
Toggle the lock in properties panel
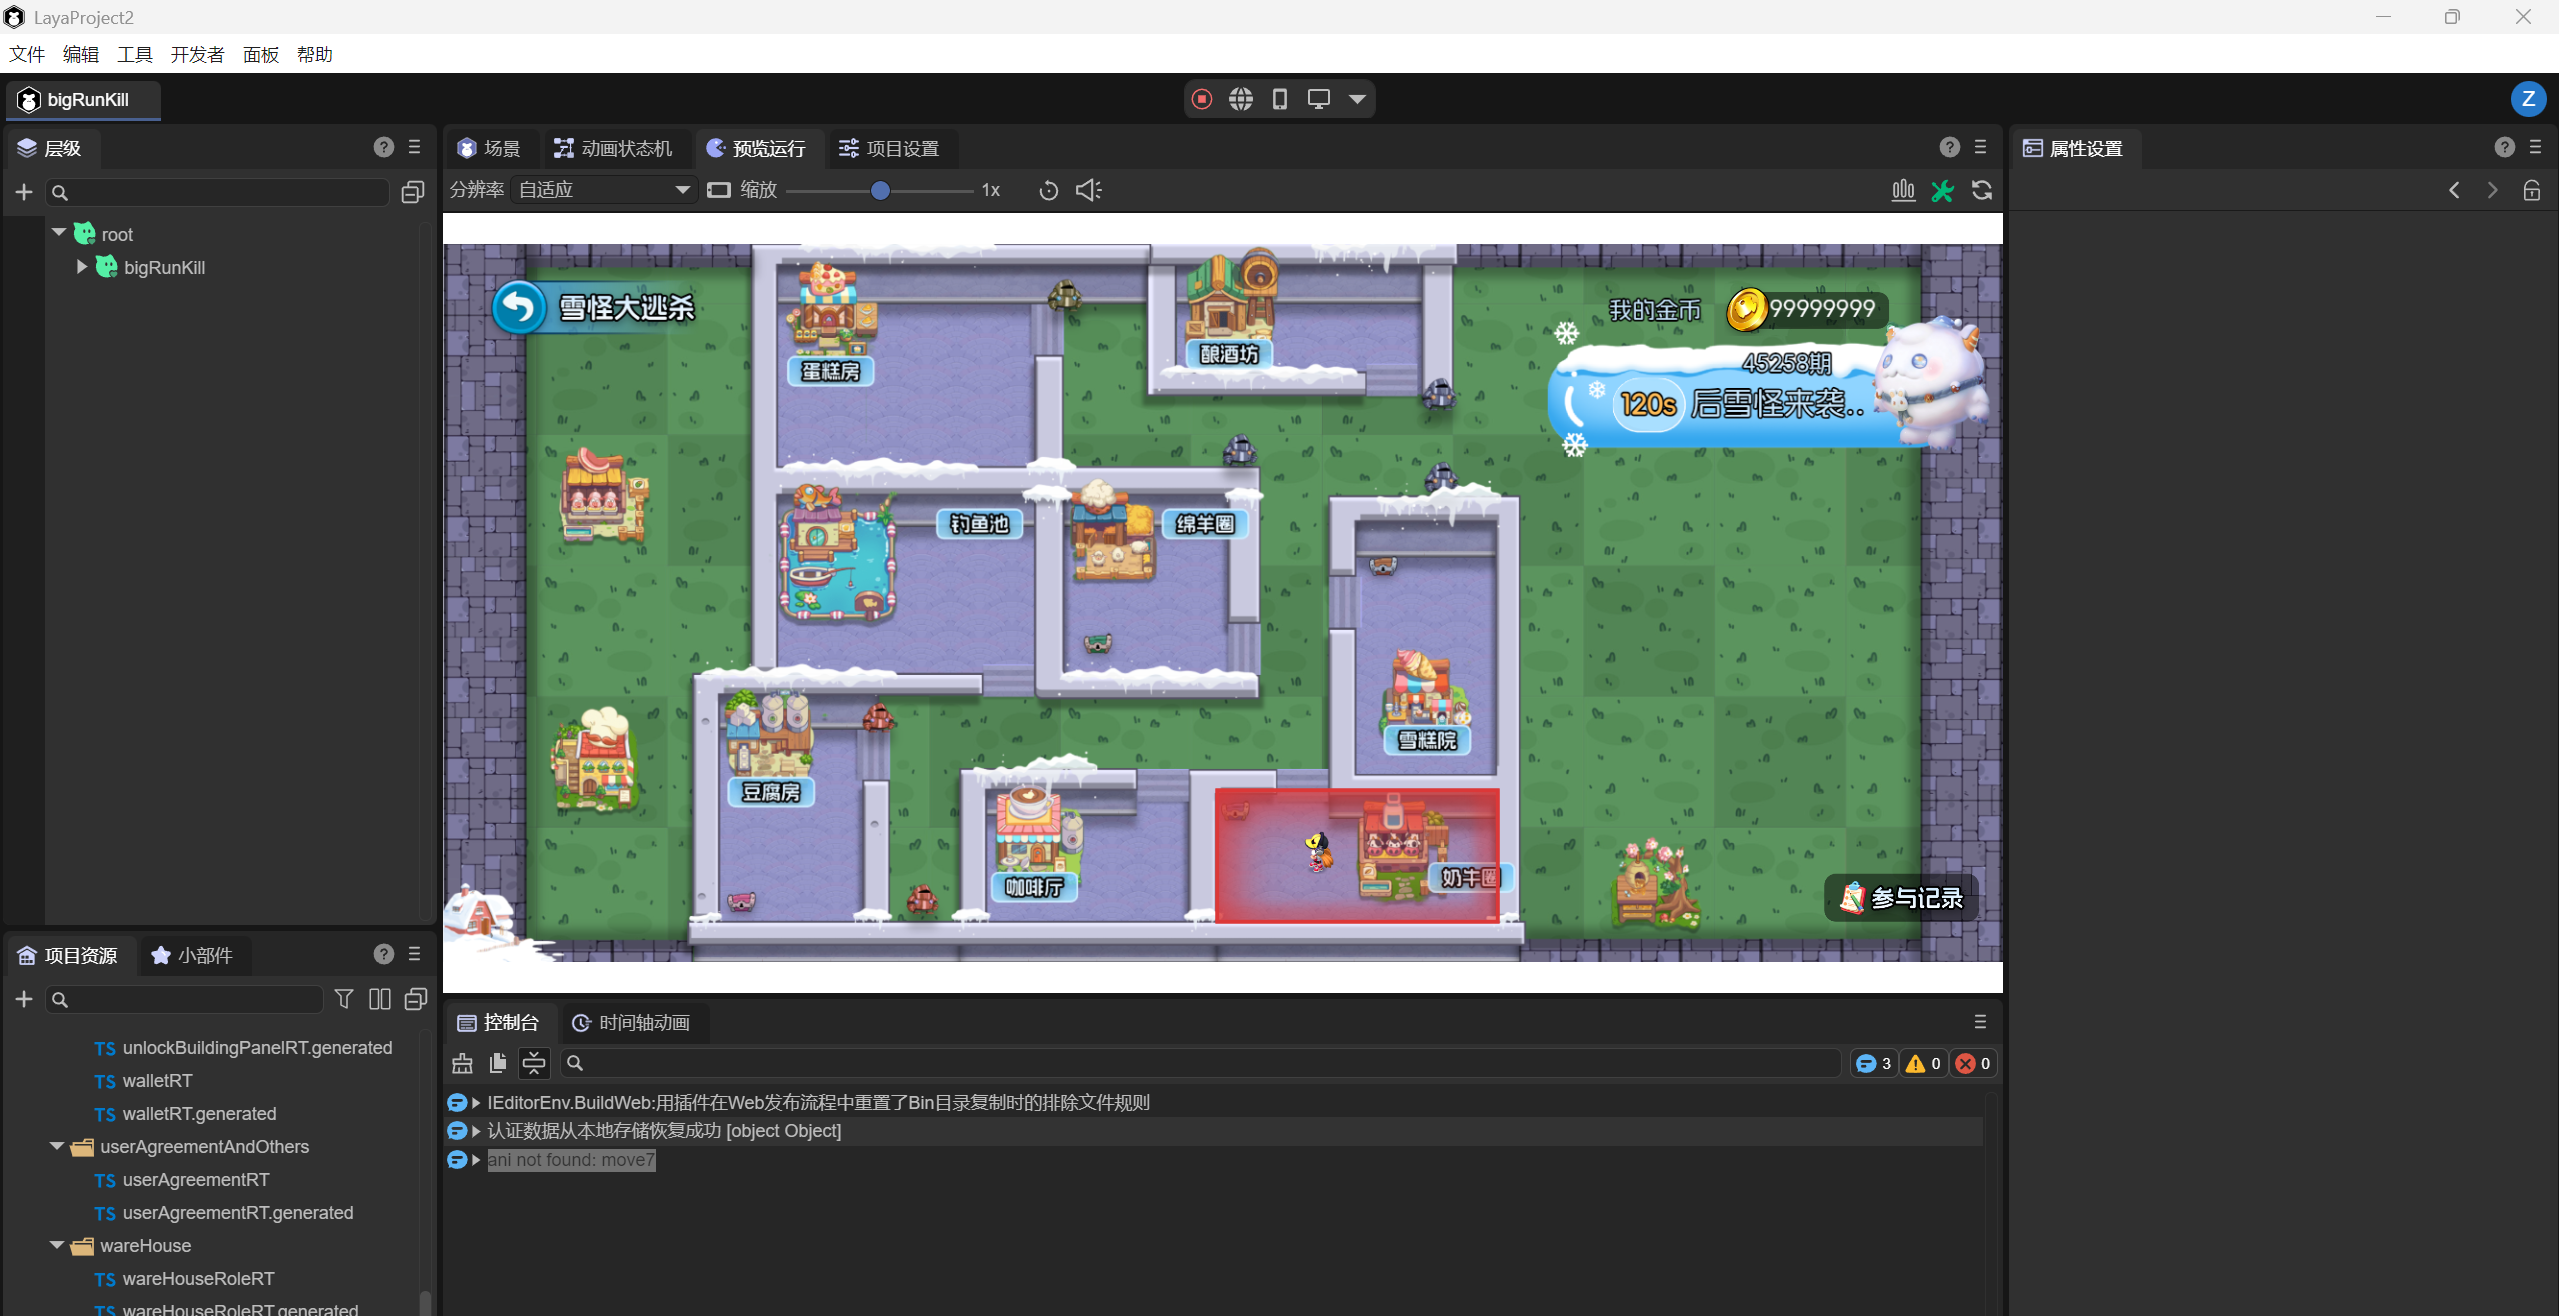tap(2531, 190)
